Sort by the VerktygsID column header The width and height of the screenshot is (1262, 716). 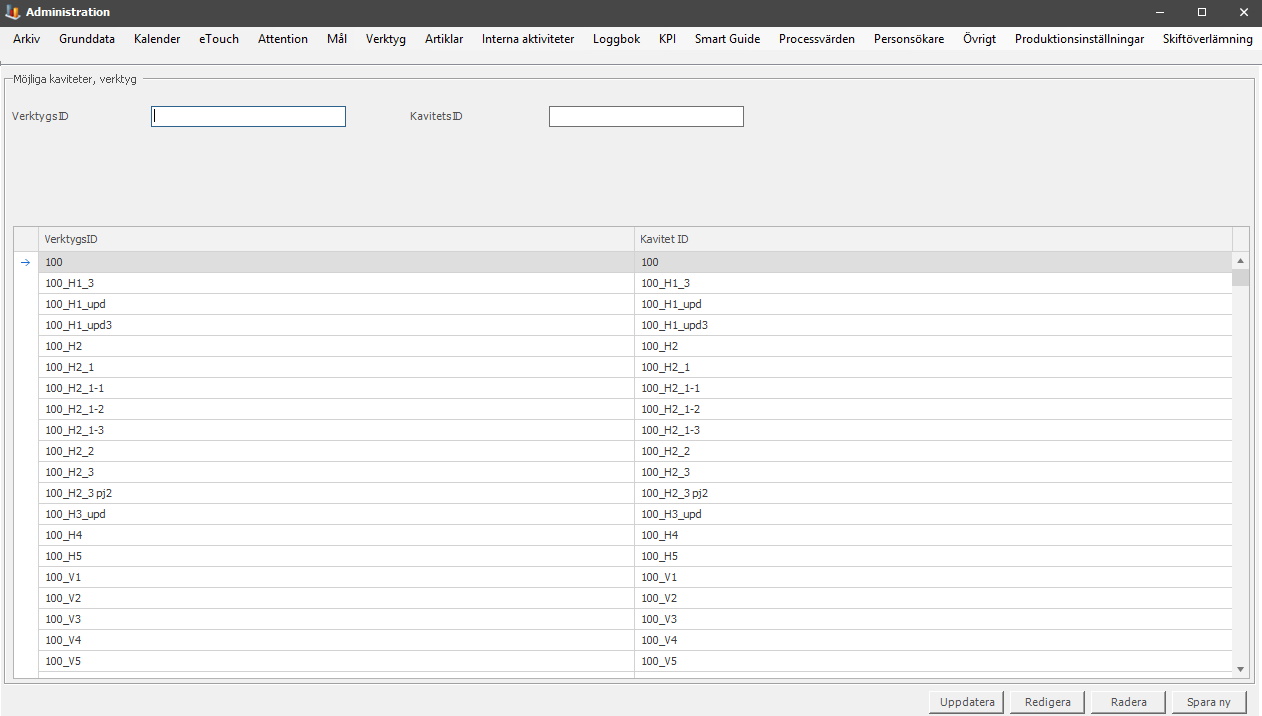[336, 239]
